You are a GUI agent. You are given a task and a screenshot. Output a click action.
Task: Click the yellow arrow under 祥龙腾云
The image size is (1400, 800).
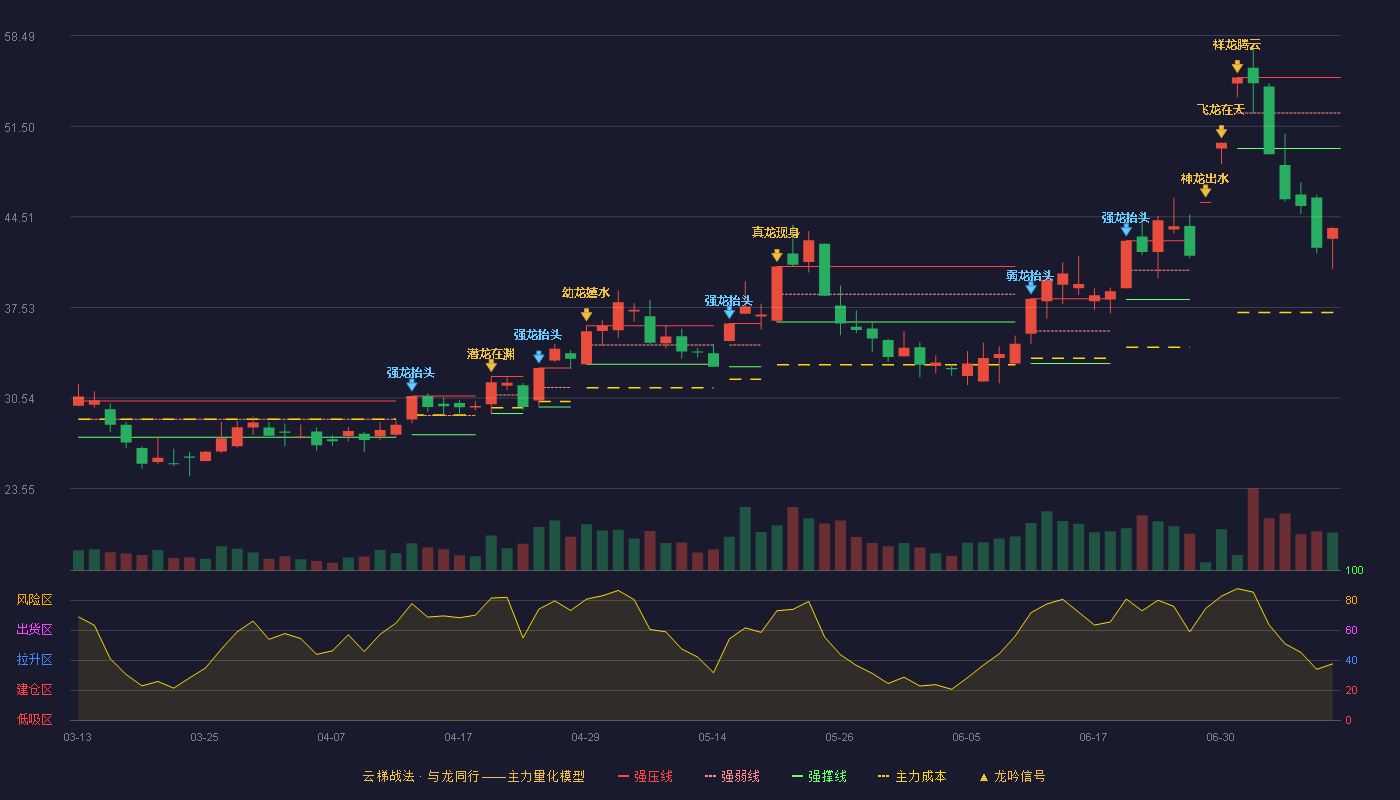(x=1237, y=67)
